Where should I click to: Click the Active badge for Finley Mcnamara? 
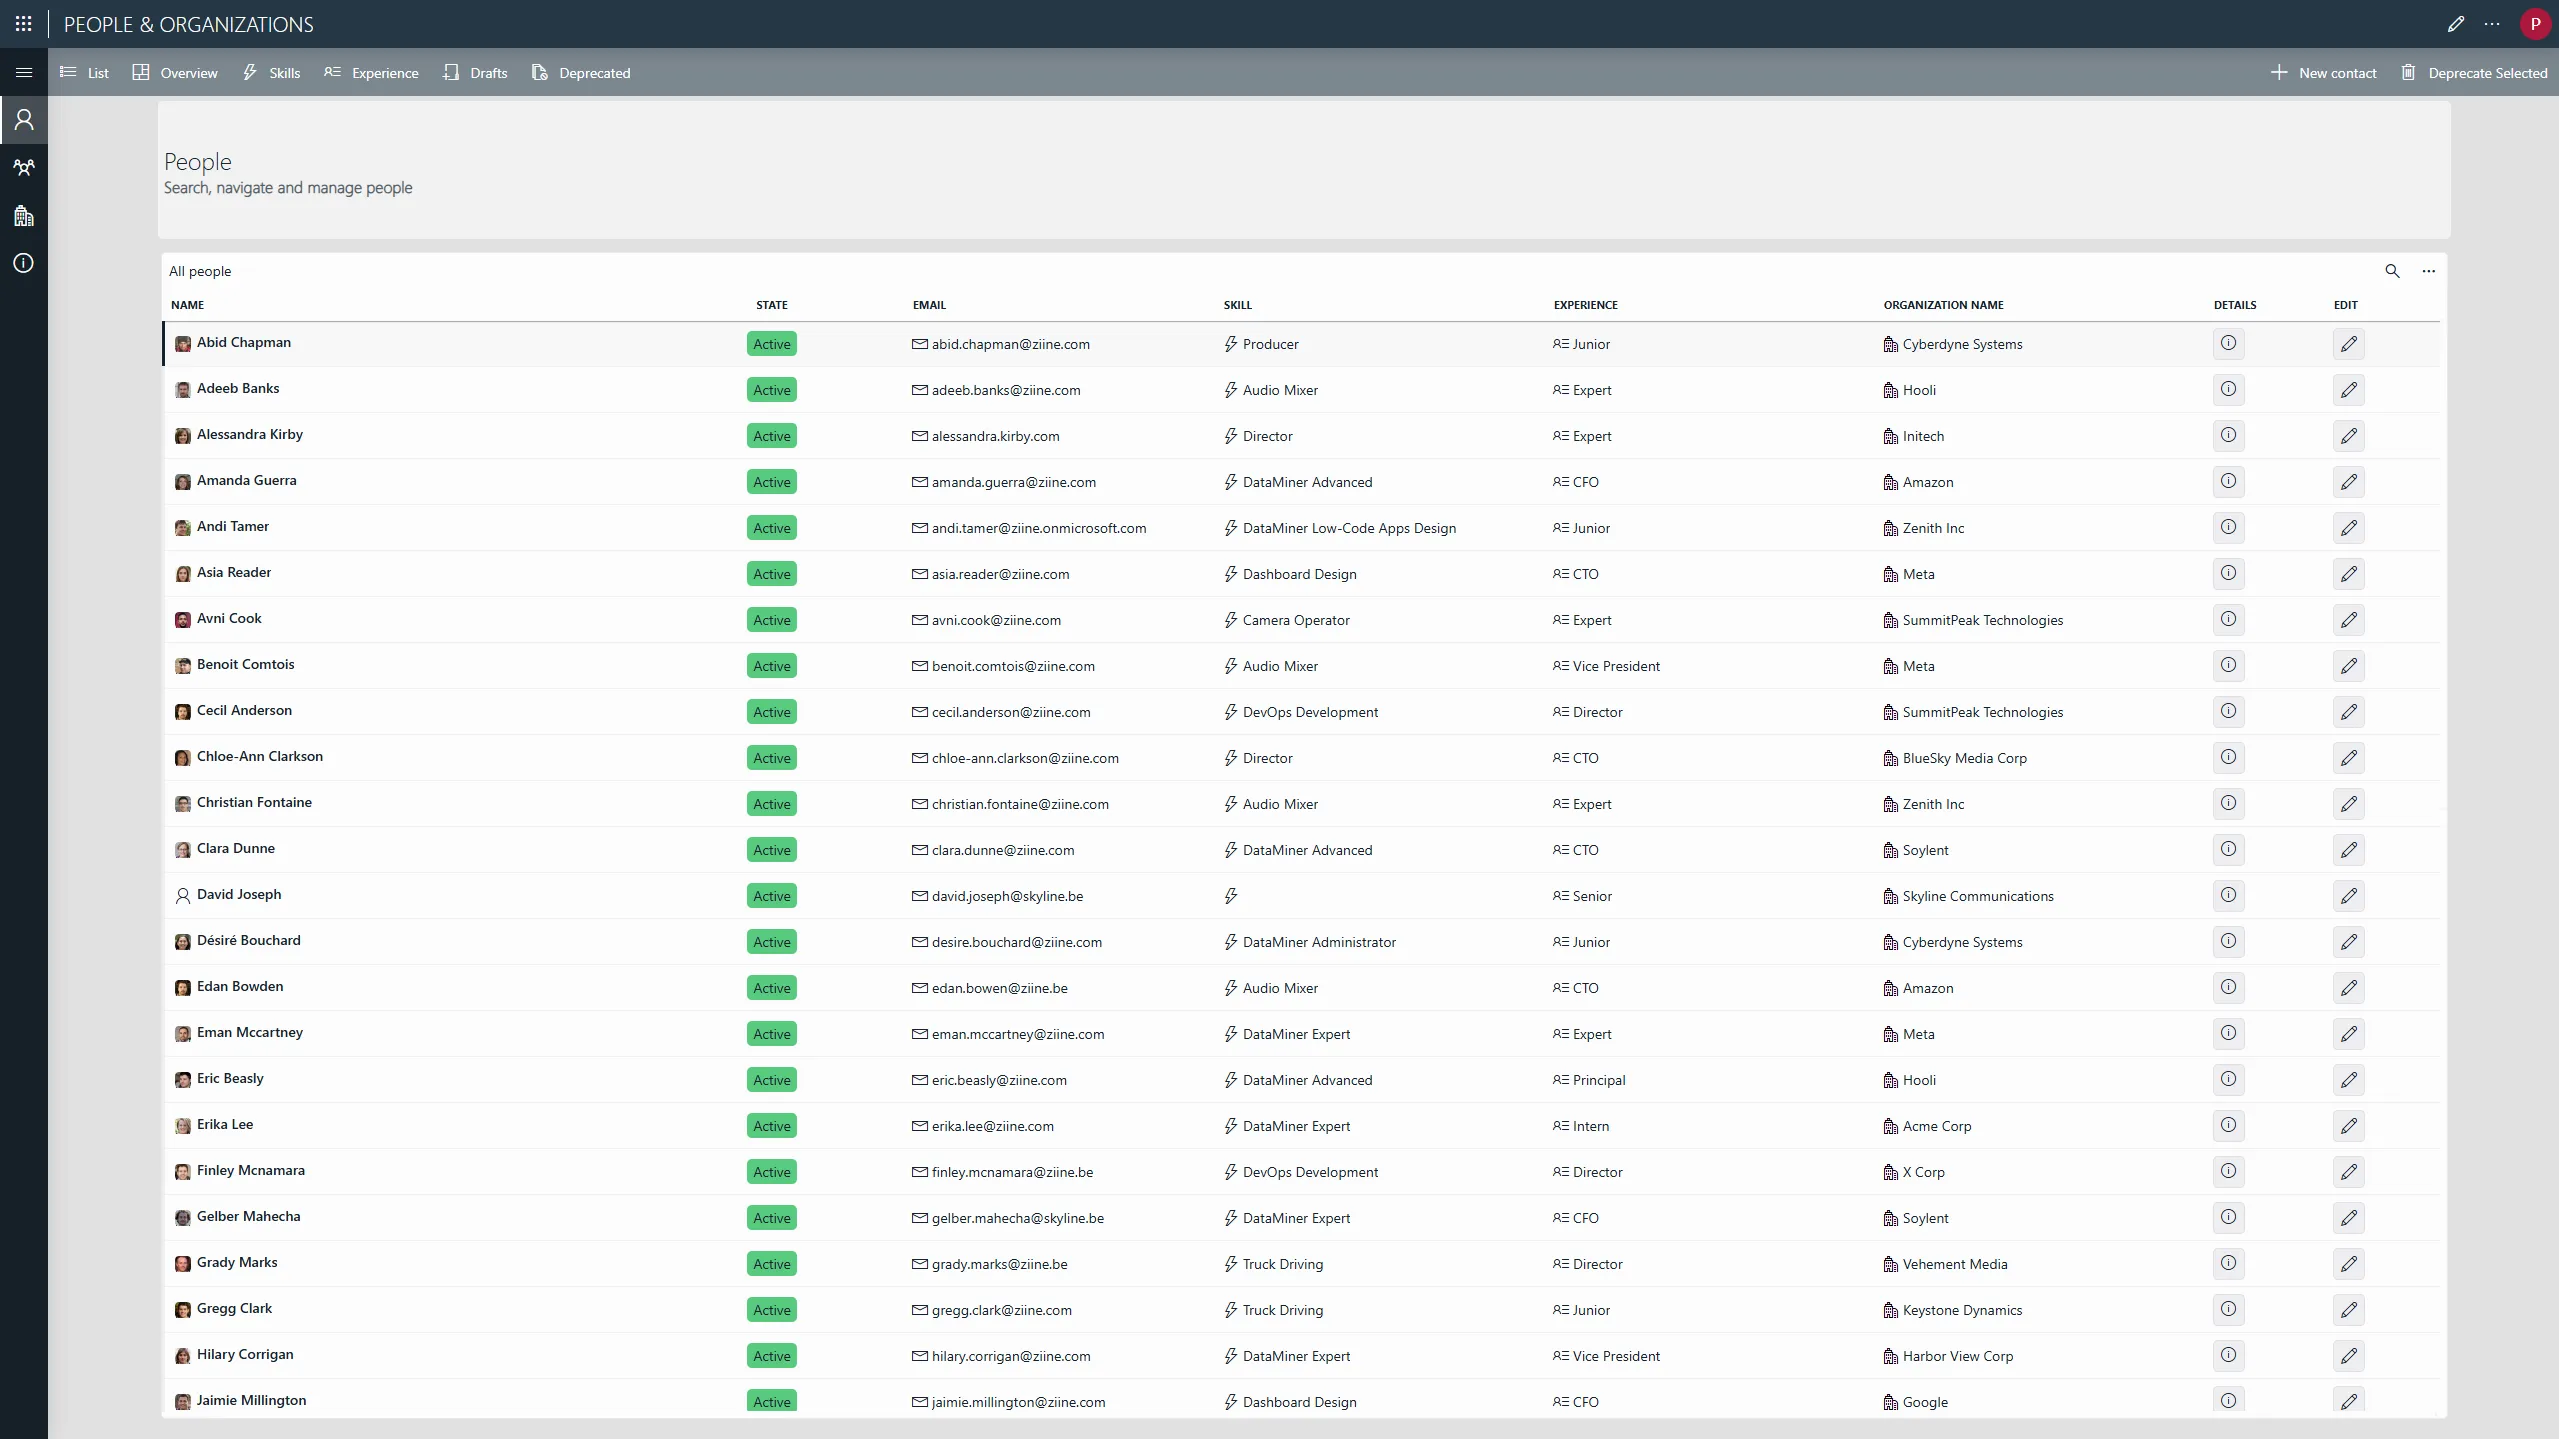coord(771,1172)
